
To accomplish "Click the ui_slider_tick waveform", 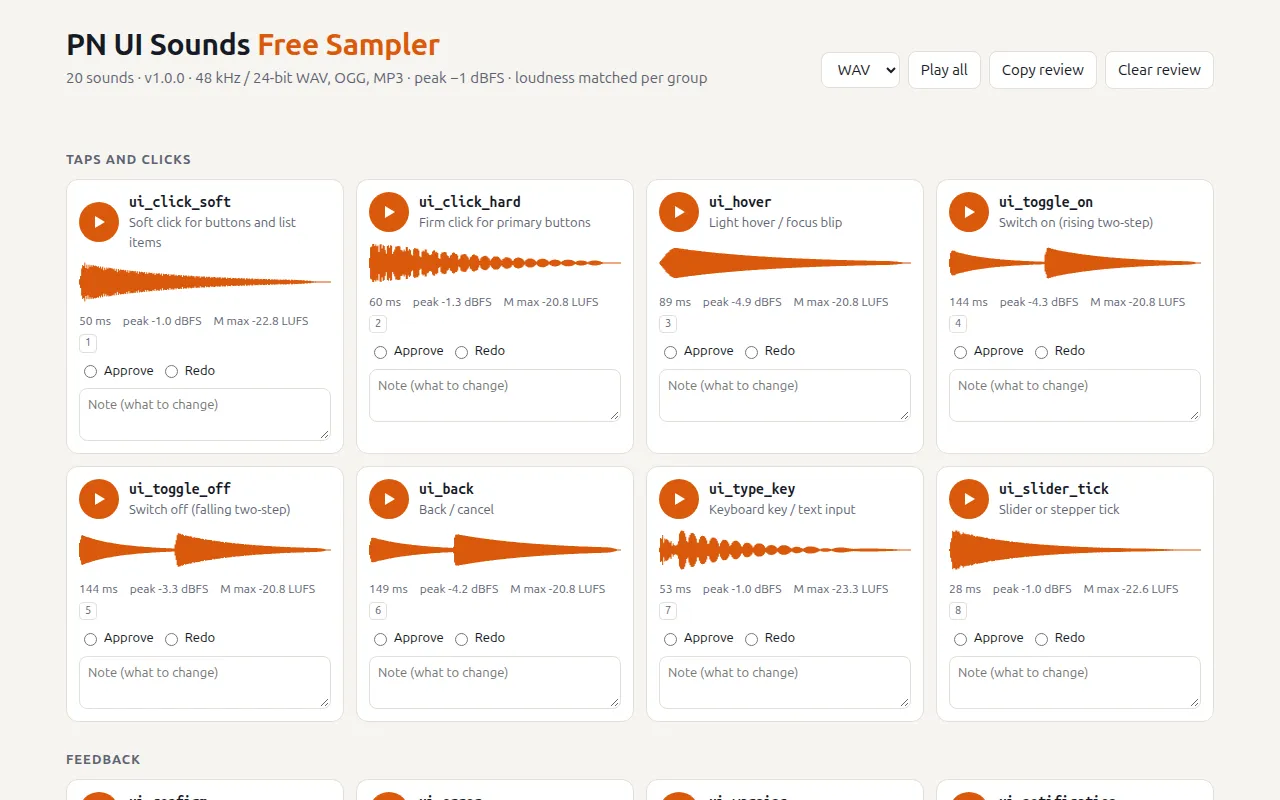I will pos(1075,550).
